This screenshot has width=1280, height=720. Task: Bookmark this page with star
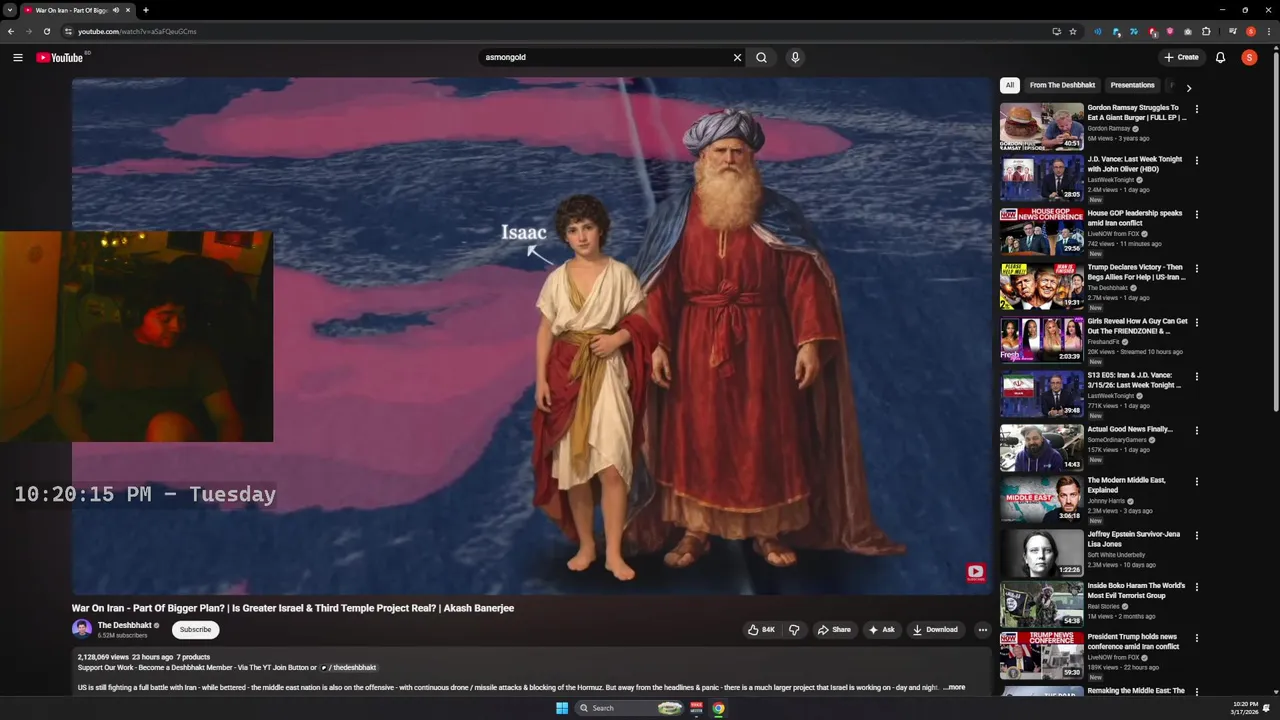tap(1073, 32)
